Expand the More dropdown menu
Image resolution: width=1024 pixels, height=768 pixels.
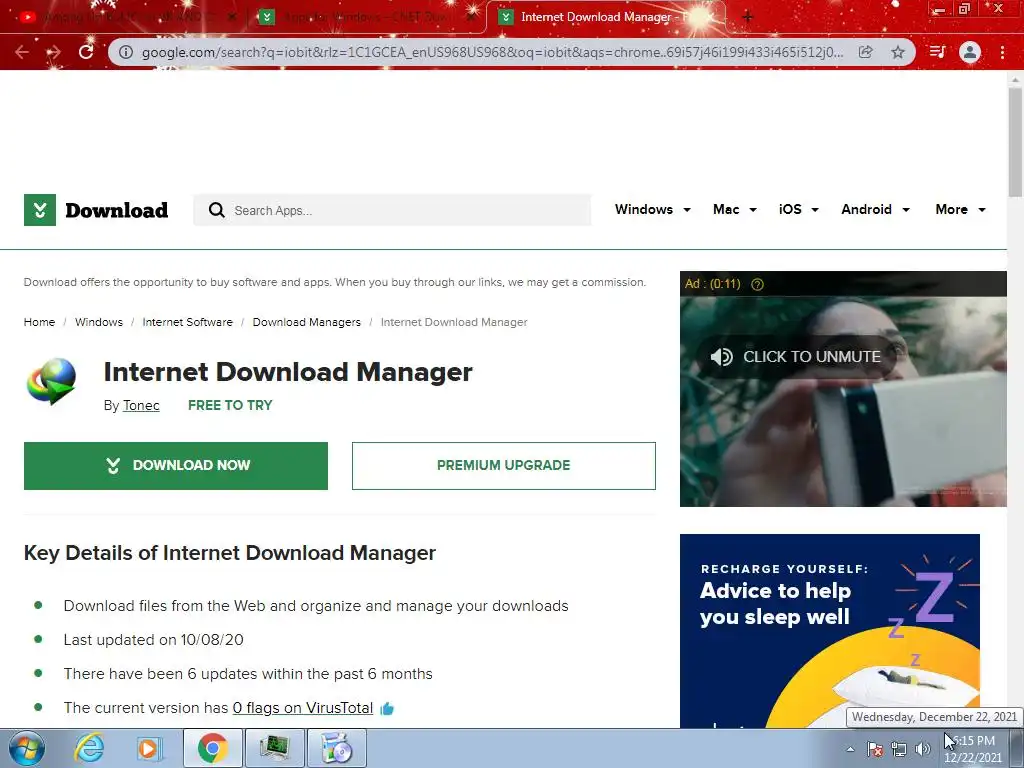(960, 210)
